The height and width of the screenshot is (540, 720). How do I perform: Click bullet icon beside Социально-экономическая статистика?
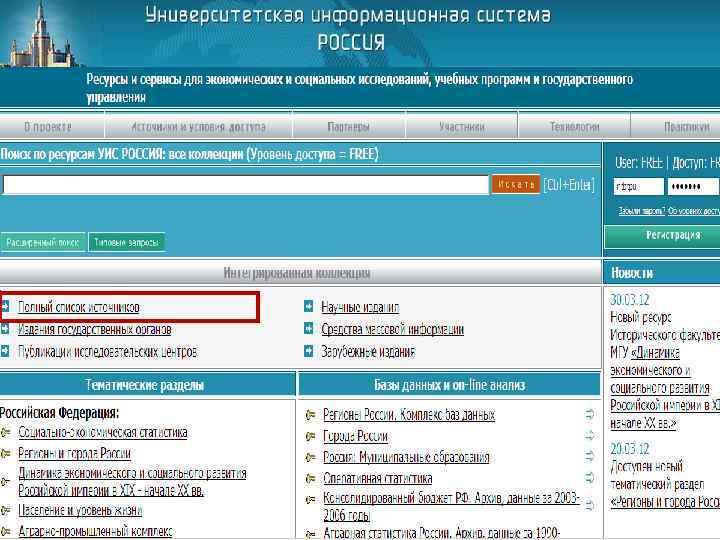(x=6, y=432)
